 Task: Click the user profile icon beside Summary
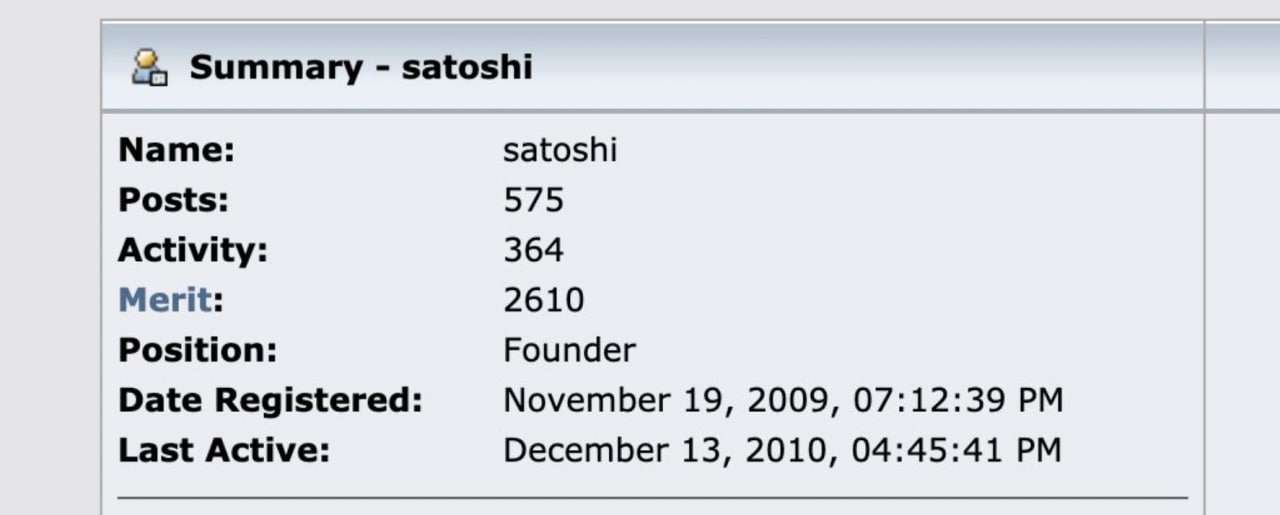(149, 67)
